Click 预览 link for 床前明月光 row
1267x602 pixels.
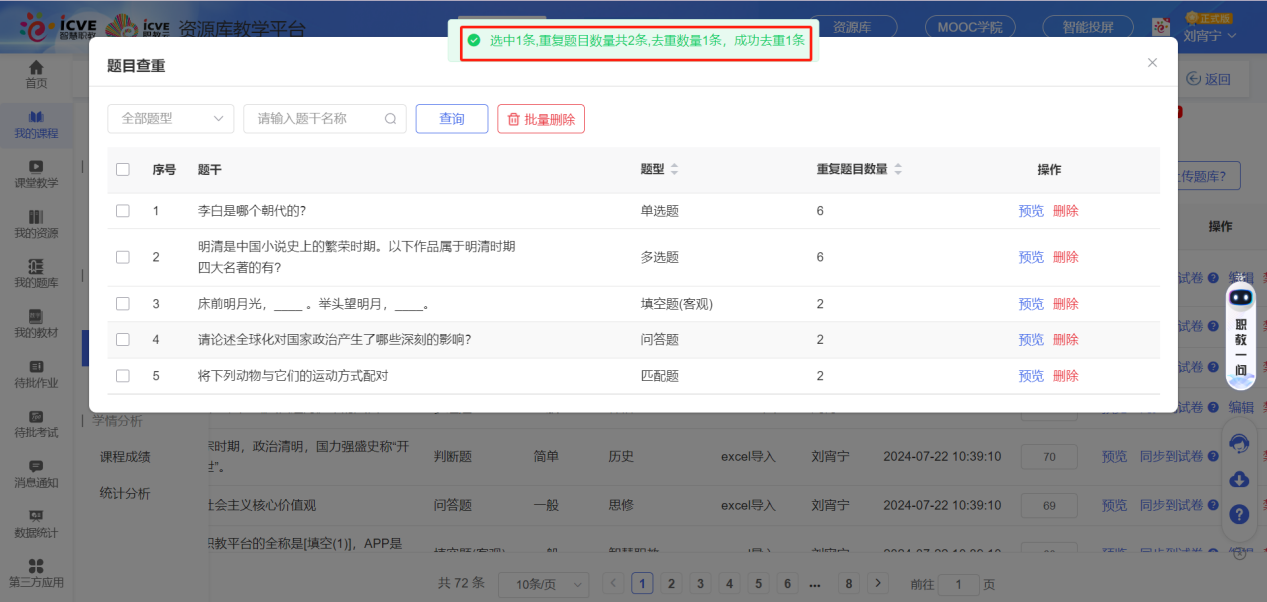1031,304
